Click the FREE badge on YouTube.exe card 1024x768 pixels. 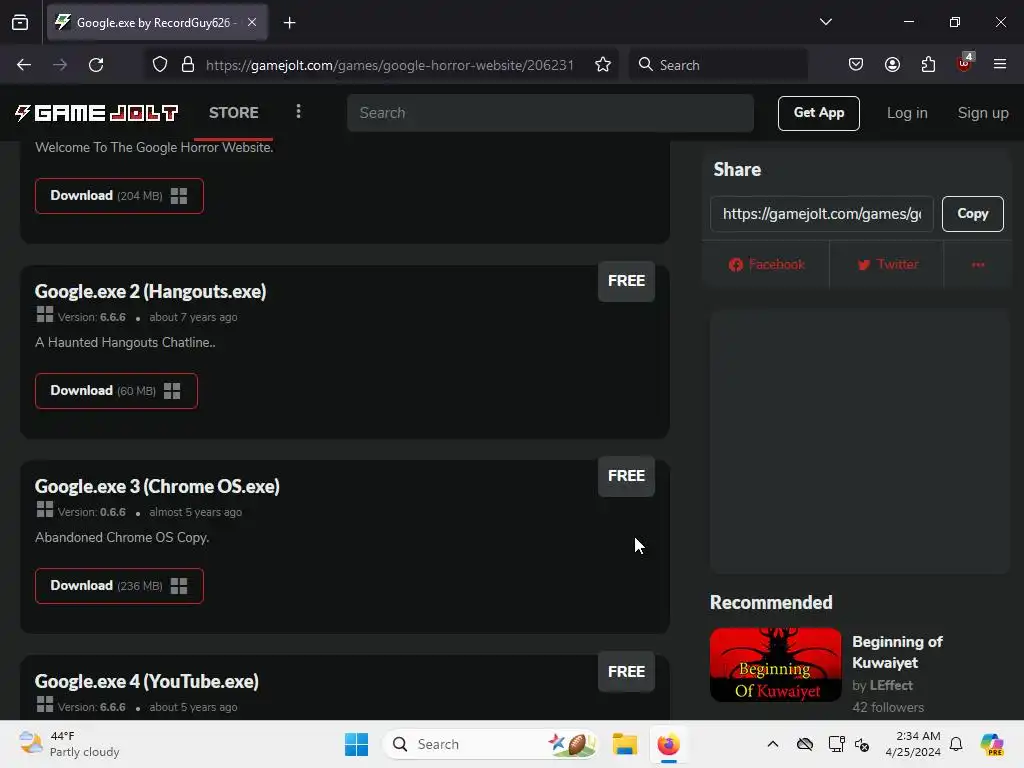[x=626, y=671]
